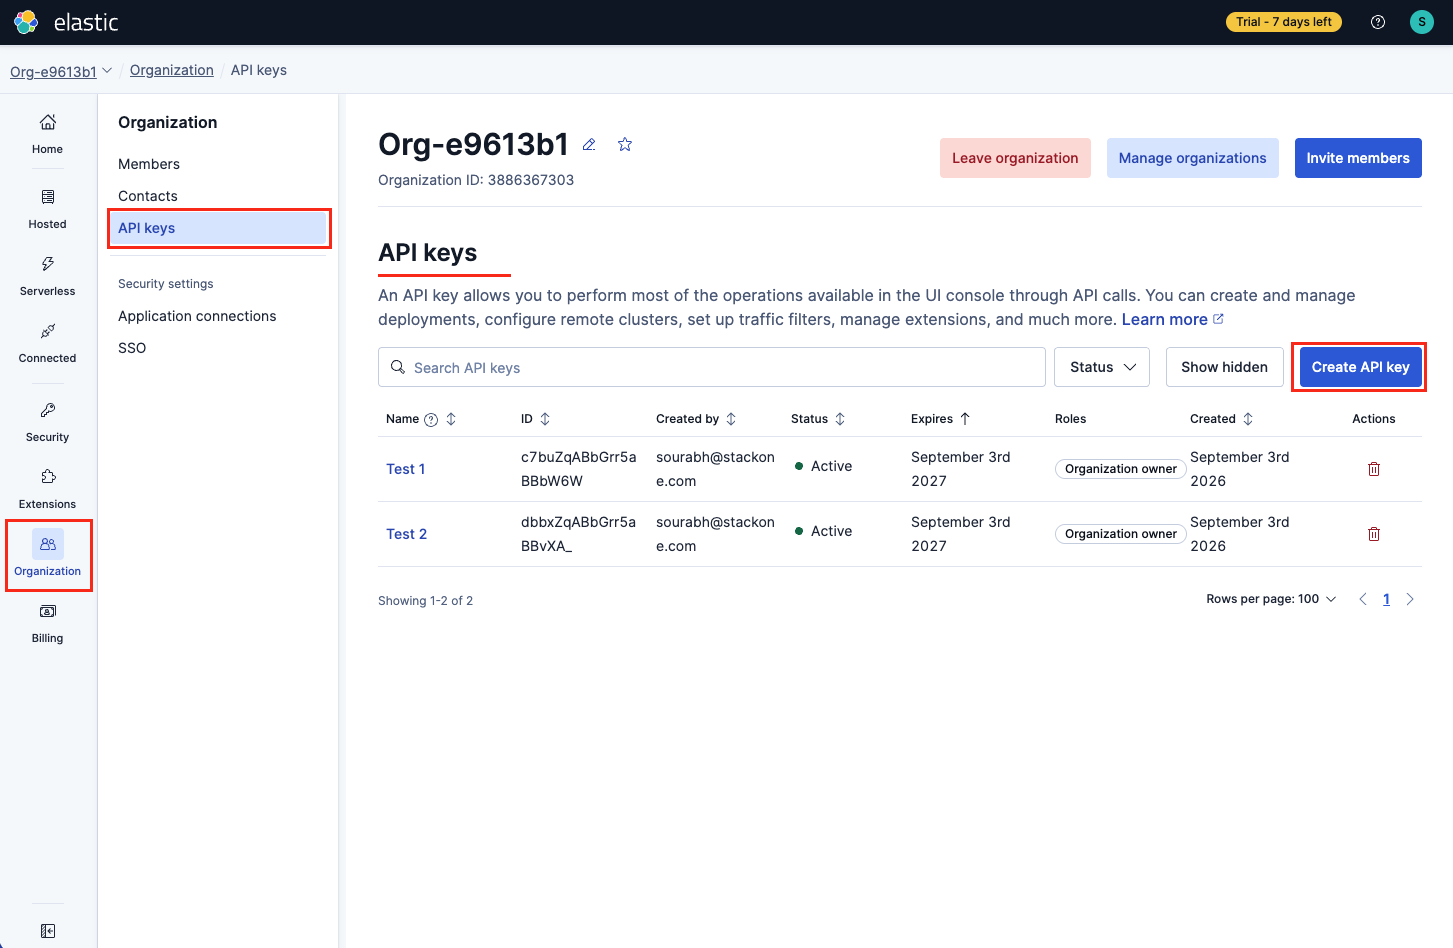Click the Security settings section label
The height and width of the screenshot is (948, 1453).
(166, 284)
